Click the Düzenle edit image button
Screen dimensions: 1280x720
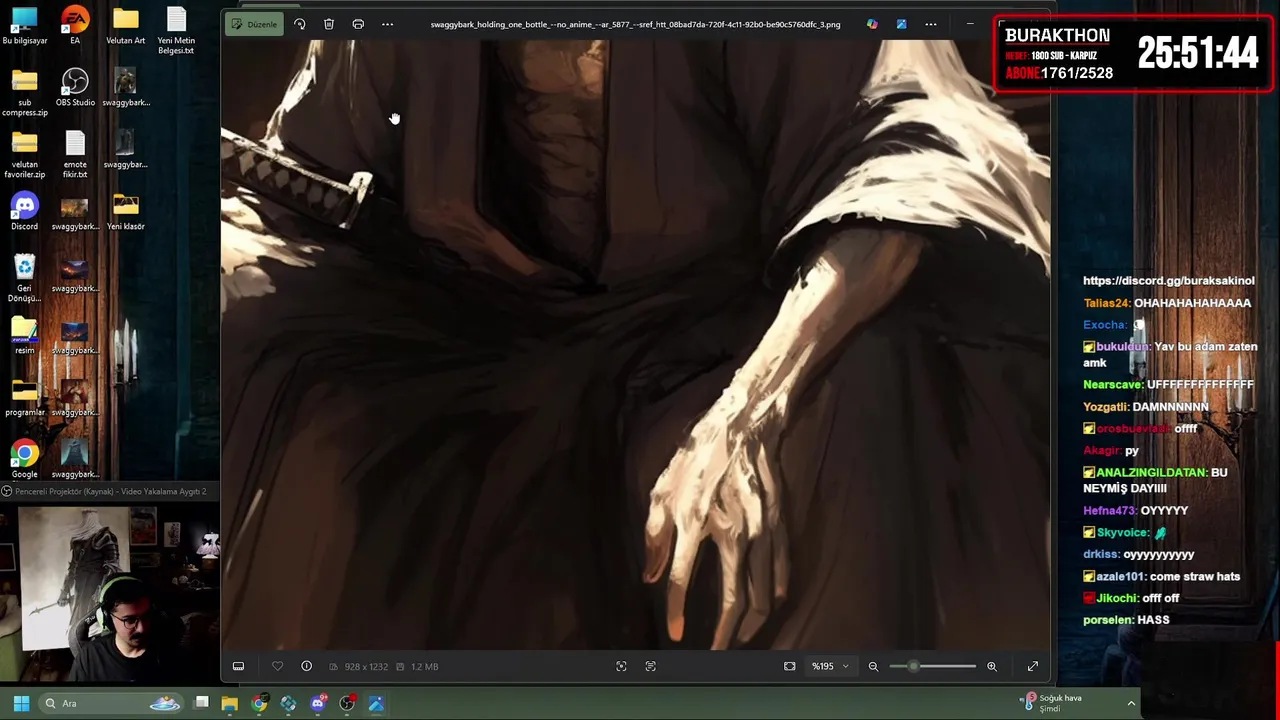(254, 24)
